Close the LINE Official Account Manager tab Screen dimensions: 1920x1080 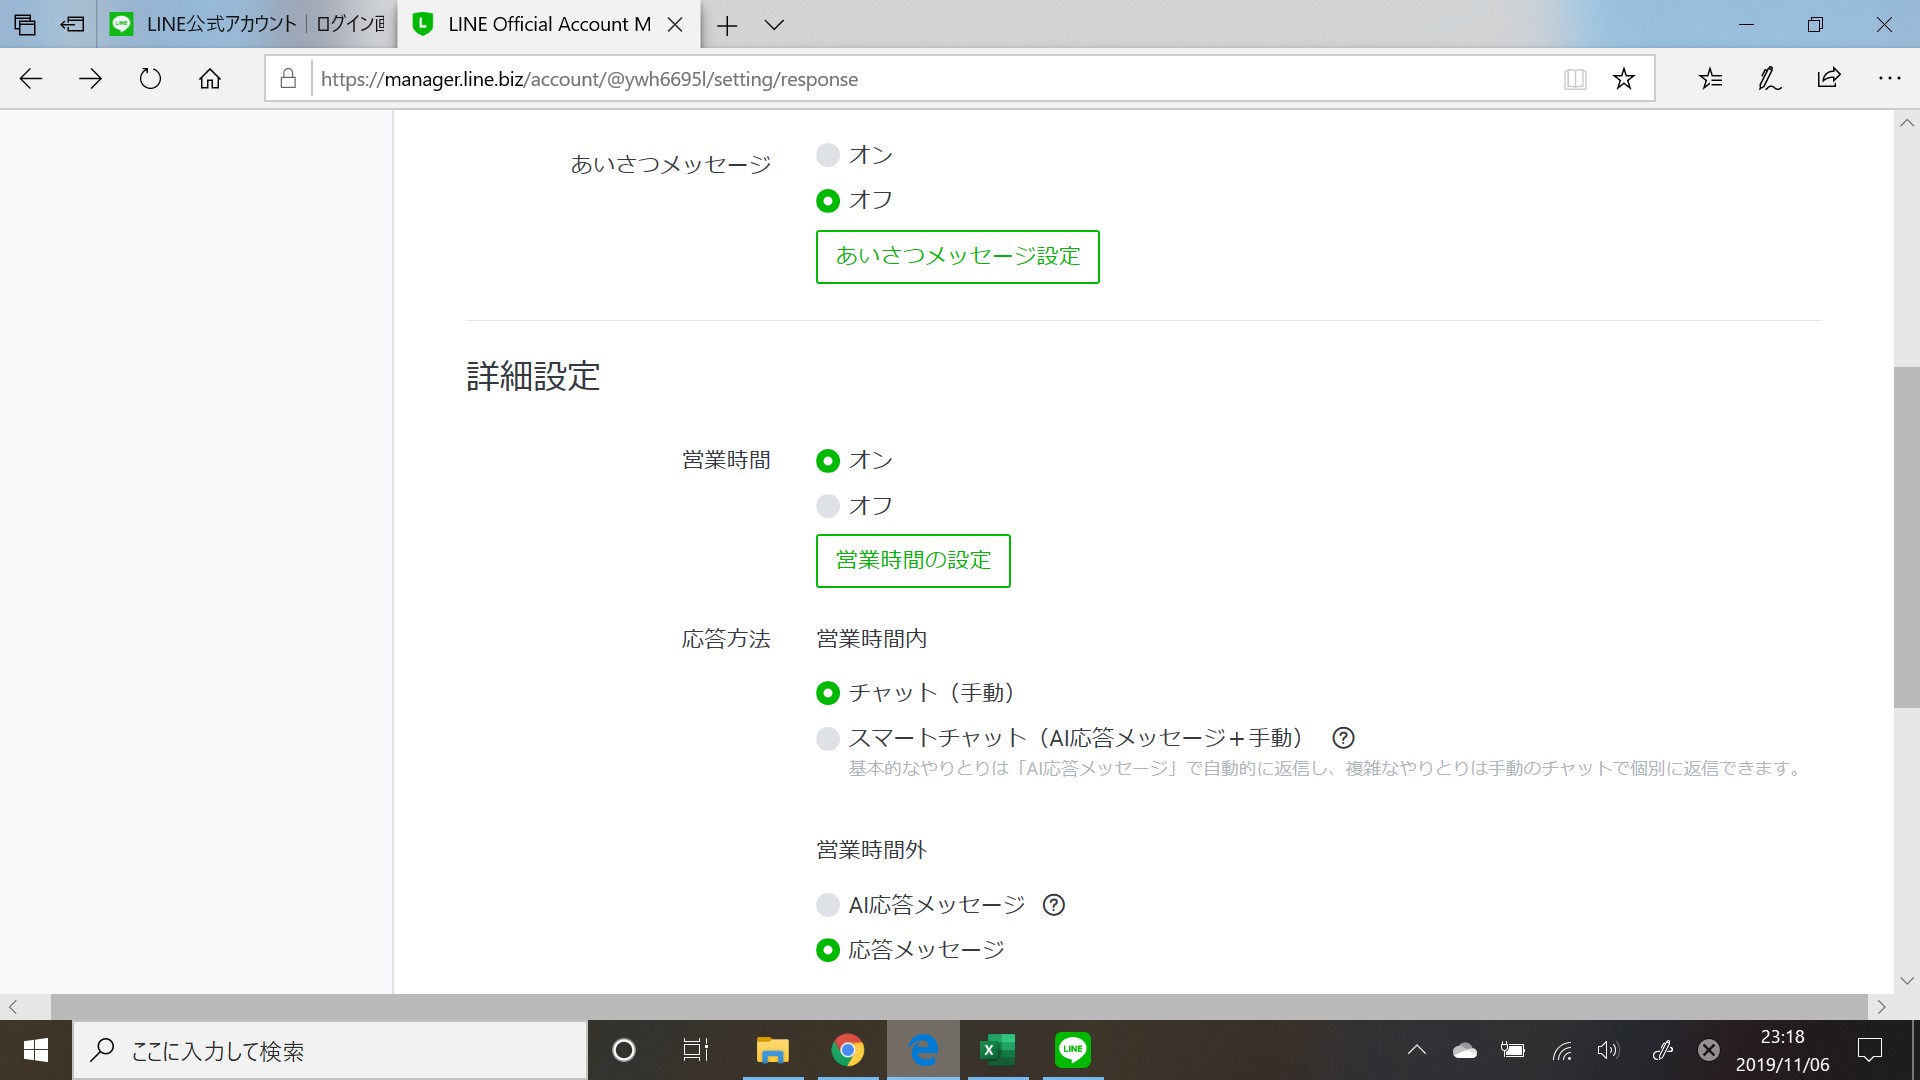coord(675,25)
